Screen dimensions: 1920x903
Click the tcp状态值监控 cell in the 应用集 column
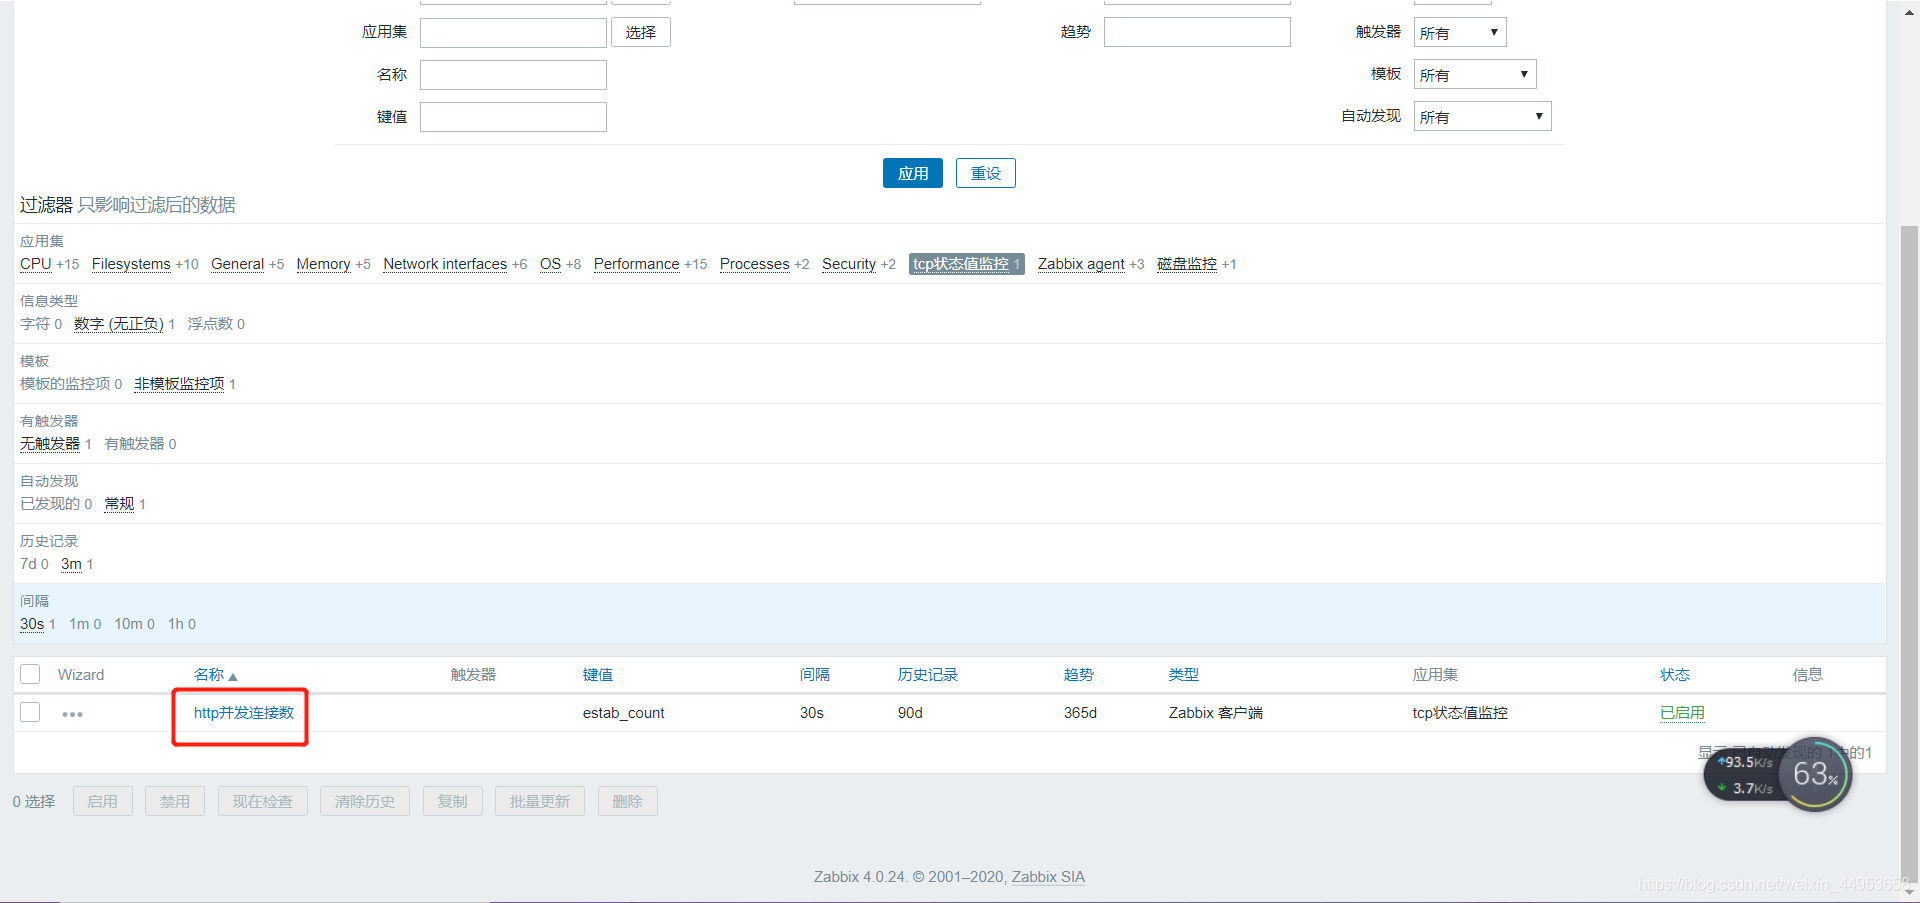click(x=1460, y=713)
